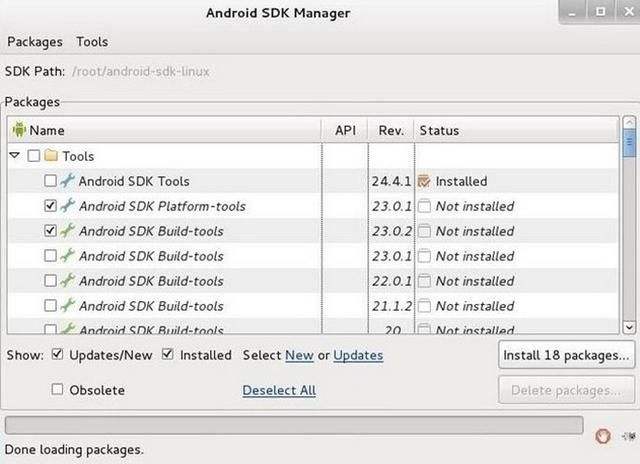
Task: Click the Status column header
Action: 516,131
